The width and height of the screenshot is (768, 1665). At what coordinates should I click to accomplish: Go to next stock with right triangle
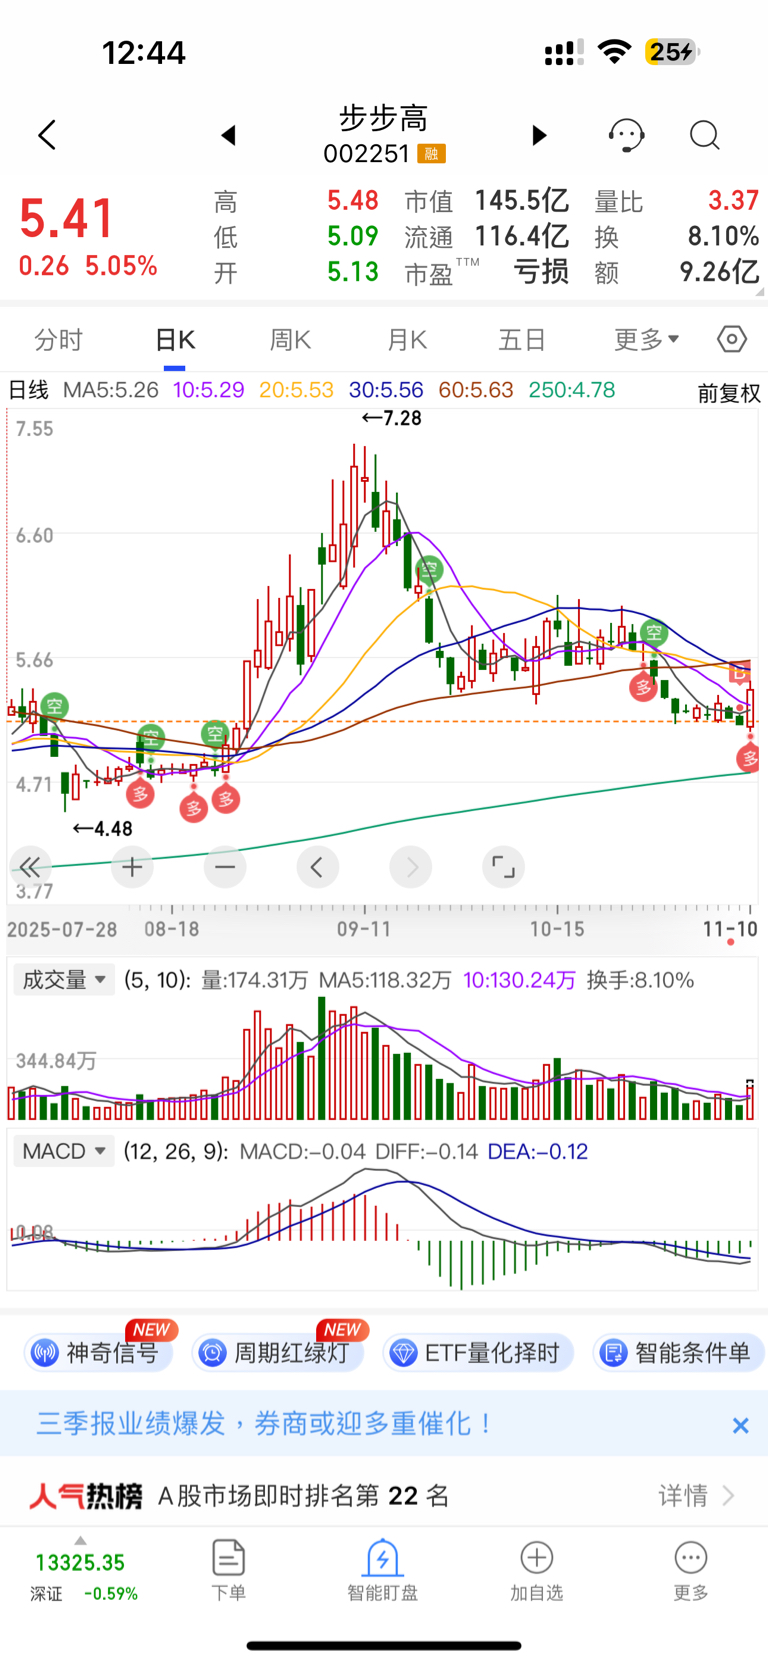pos(539,135)
